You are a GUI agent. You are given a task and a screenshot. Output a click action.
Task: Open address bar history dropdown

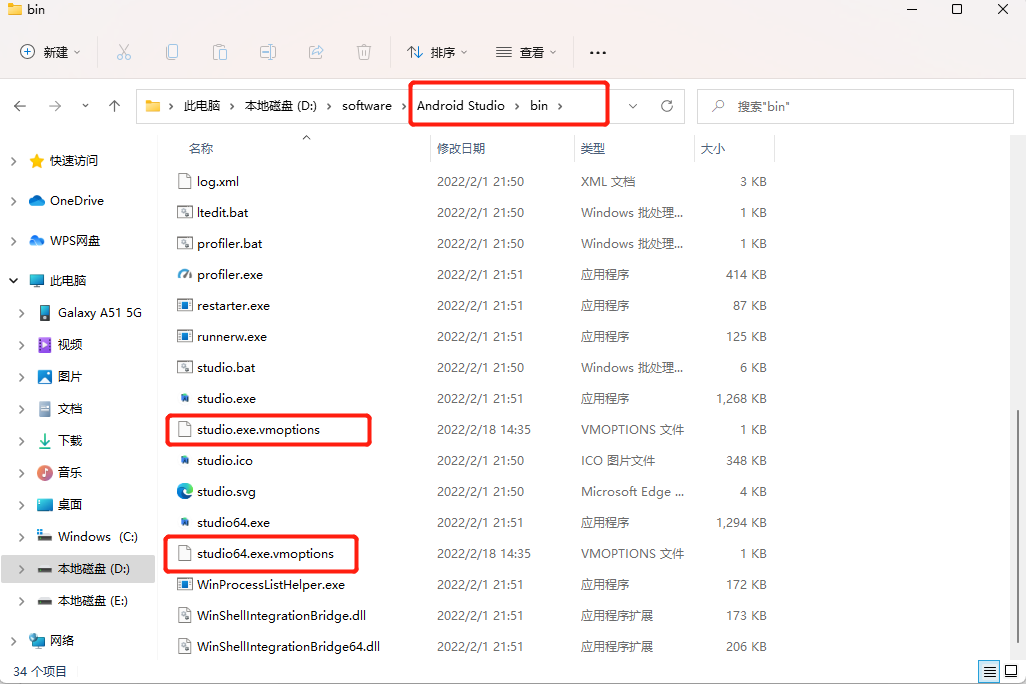pyautogui.click(x=633, y=106)
